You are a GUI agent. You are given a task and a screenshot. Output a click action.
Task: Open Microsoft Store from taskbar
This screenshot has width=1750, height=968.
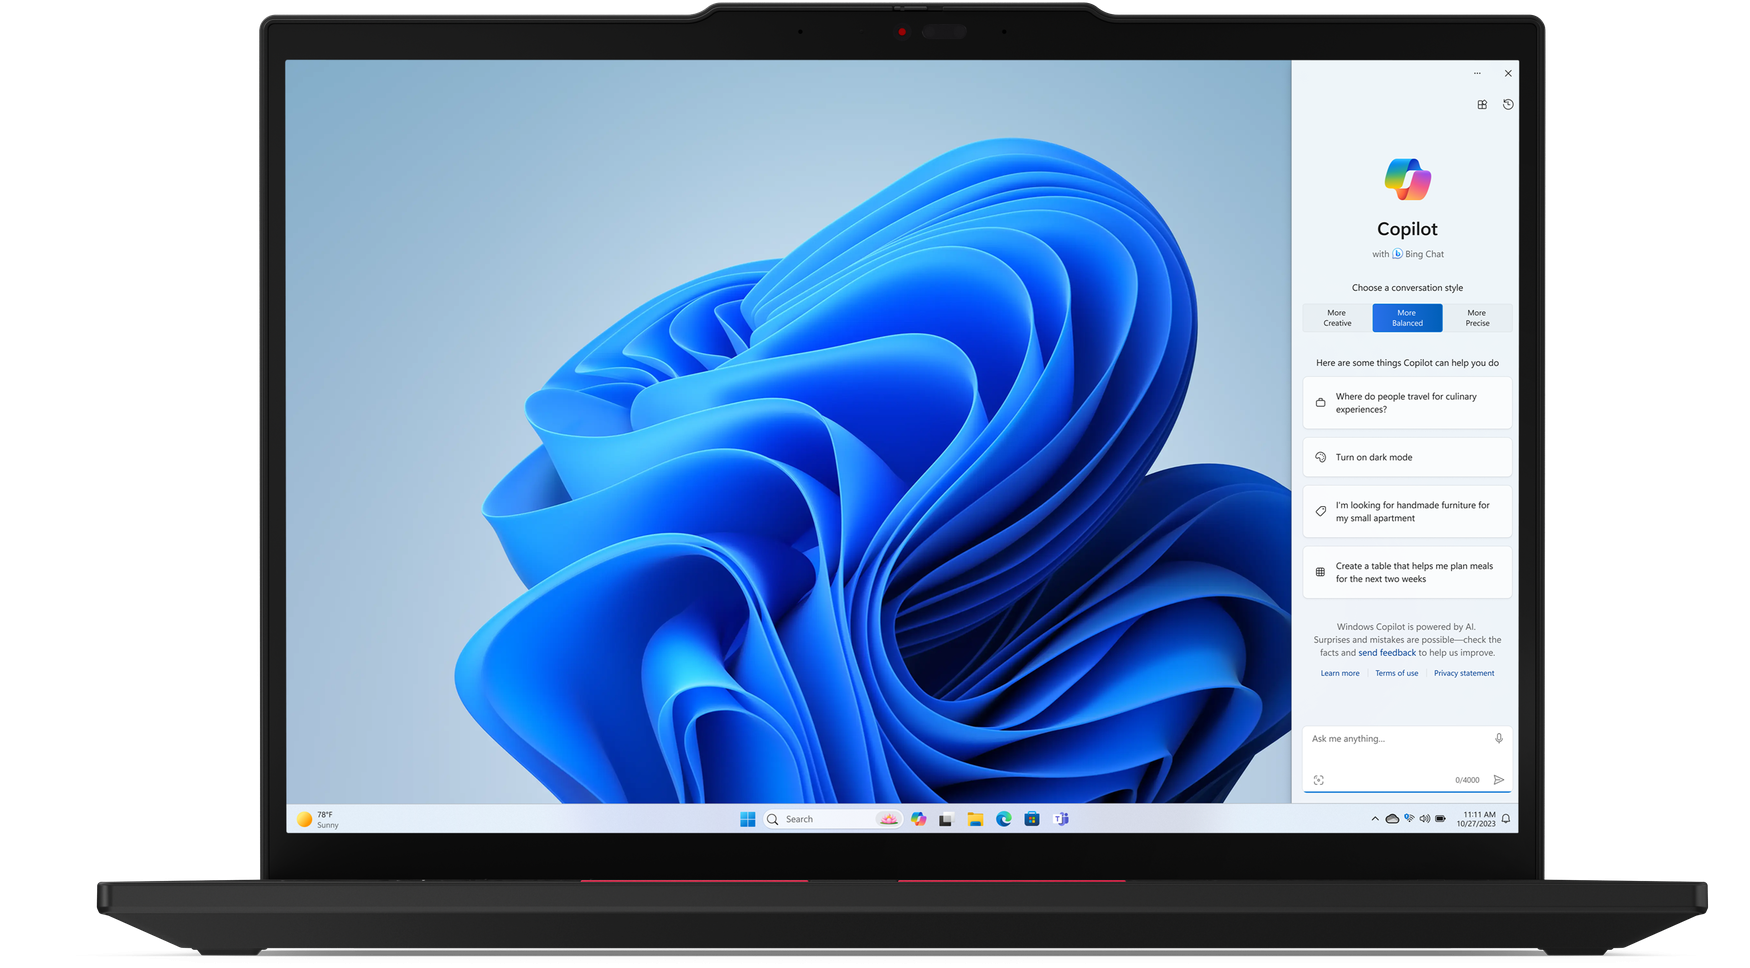1032,819
